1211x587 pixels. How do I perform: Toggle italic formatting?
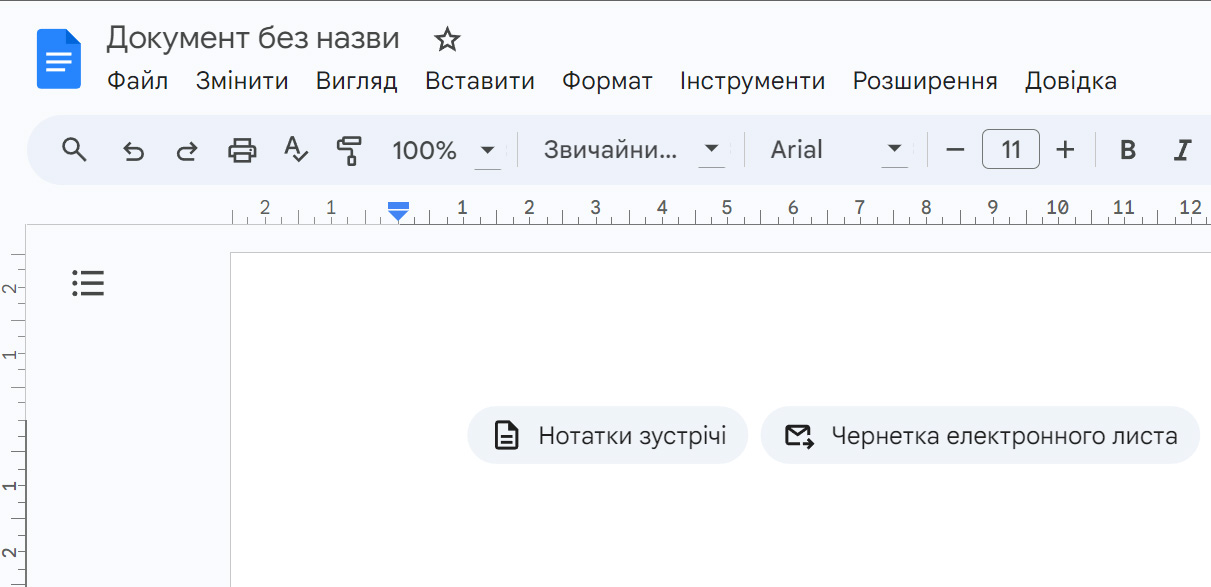[1182, 150]
